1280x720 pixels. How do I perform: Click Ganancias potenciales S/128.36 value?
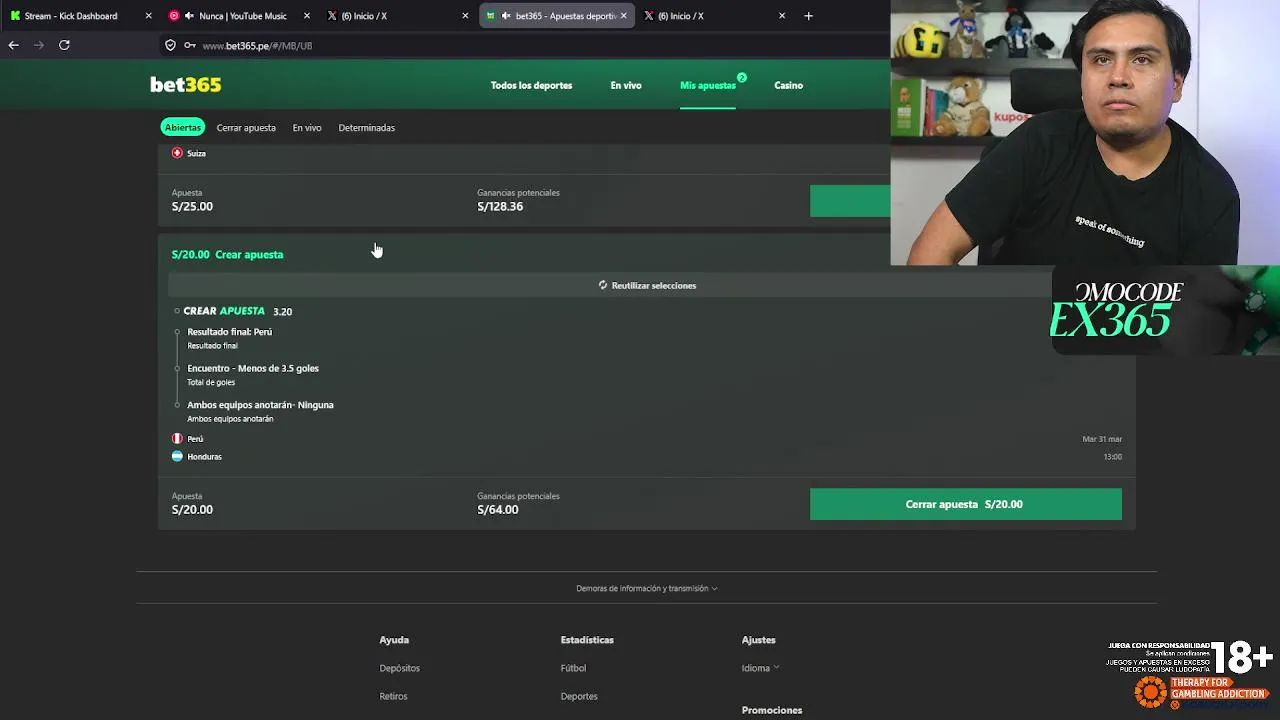pyautogui.click(x=500, y=207)
